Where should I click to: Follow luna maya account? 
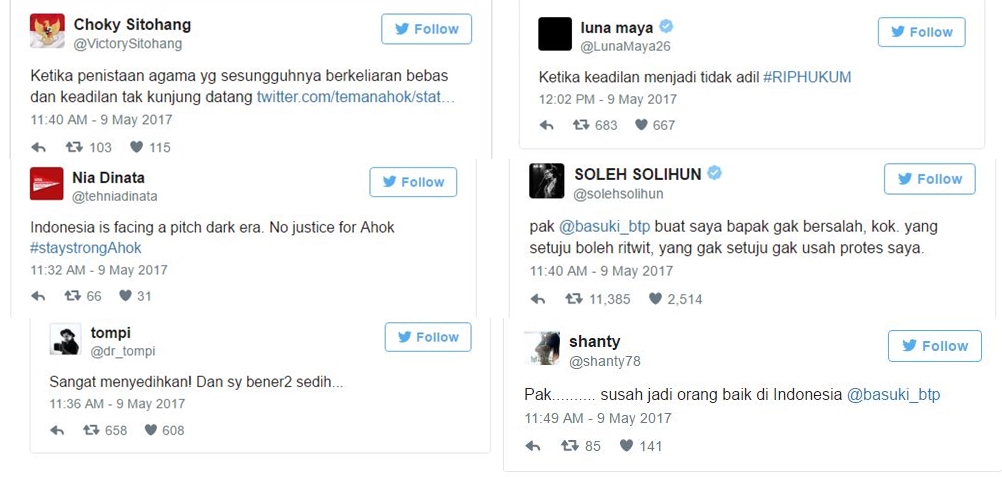[x=921, y=32]
